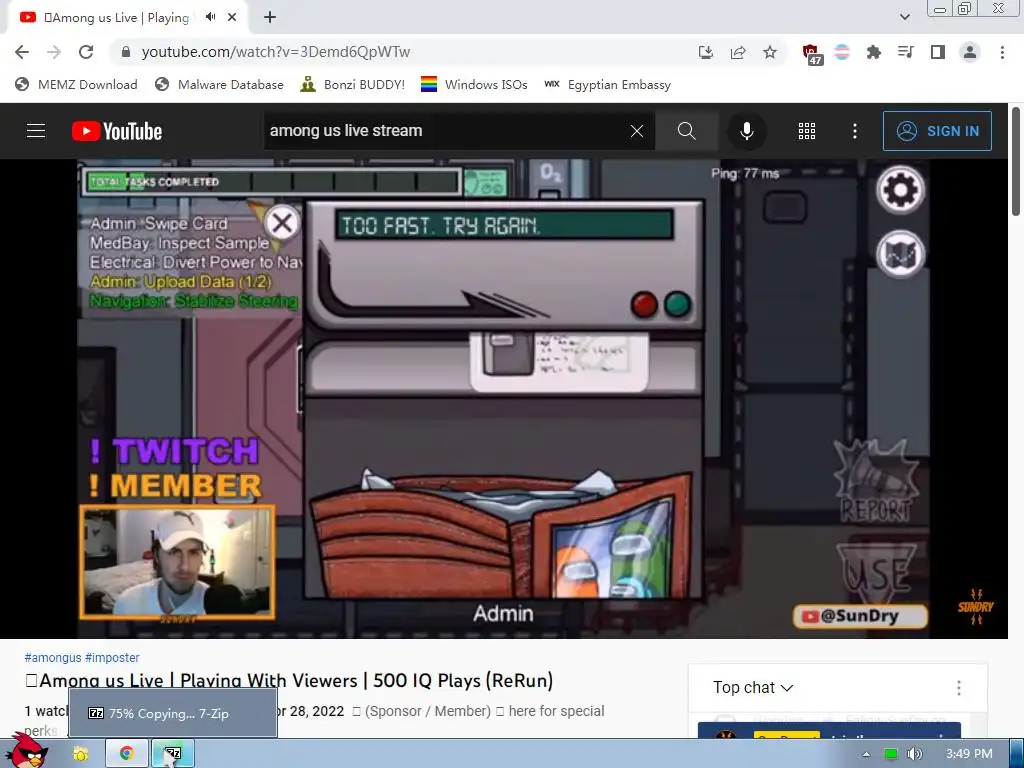Viewport: 1024px width, 768px height.
Task: Open the Windows ISOs bookmark
Action: pyautogui.click(x=474, y=85)
